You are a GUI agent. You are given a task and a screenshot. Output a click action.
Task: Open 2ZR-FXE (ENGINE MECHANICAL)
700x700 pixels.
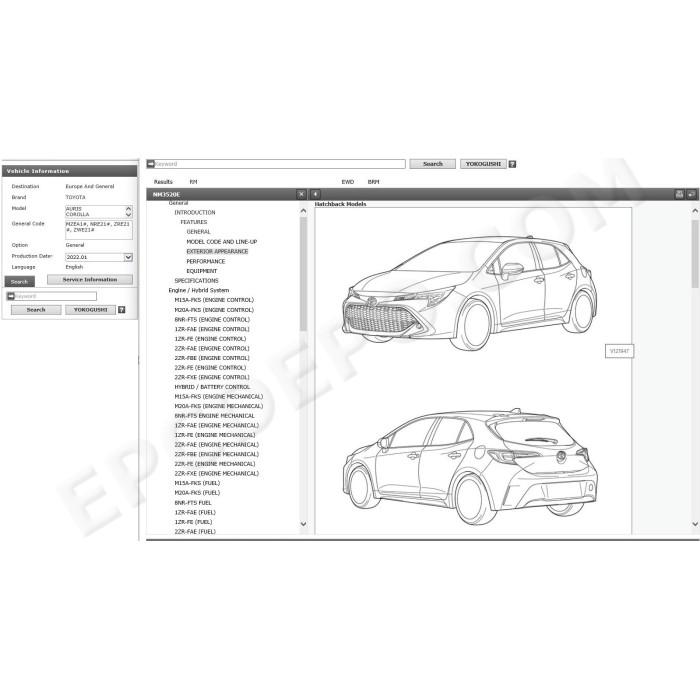(217, 474)
